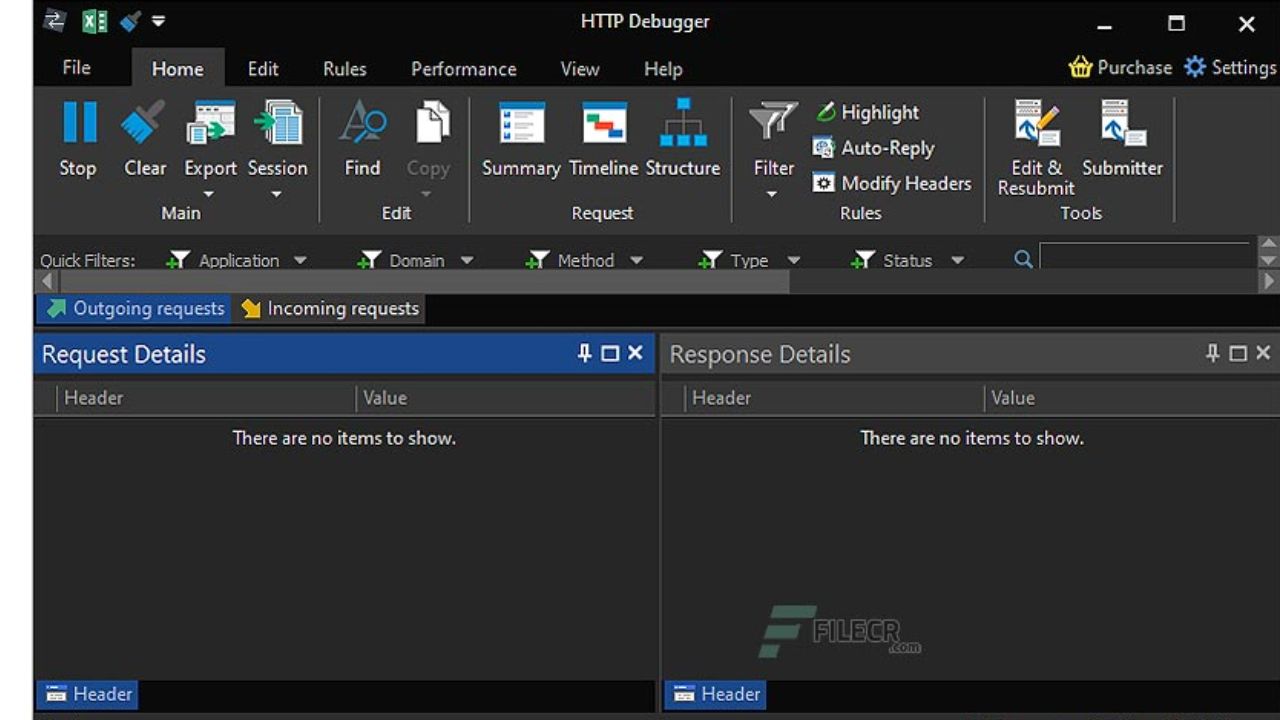This screenshot has height=720, width=1280.
Task: Select the Auto-Reply rule
Action: (874, 148)
